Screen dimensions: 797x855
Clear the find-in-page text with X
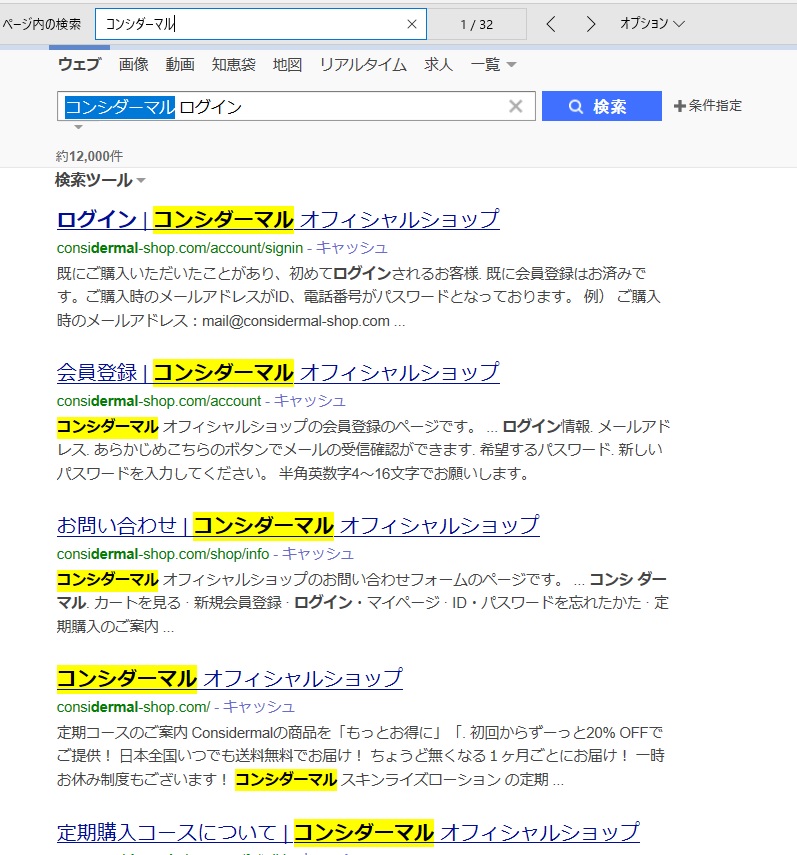coord(412,24)
